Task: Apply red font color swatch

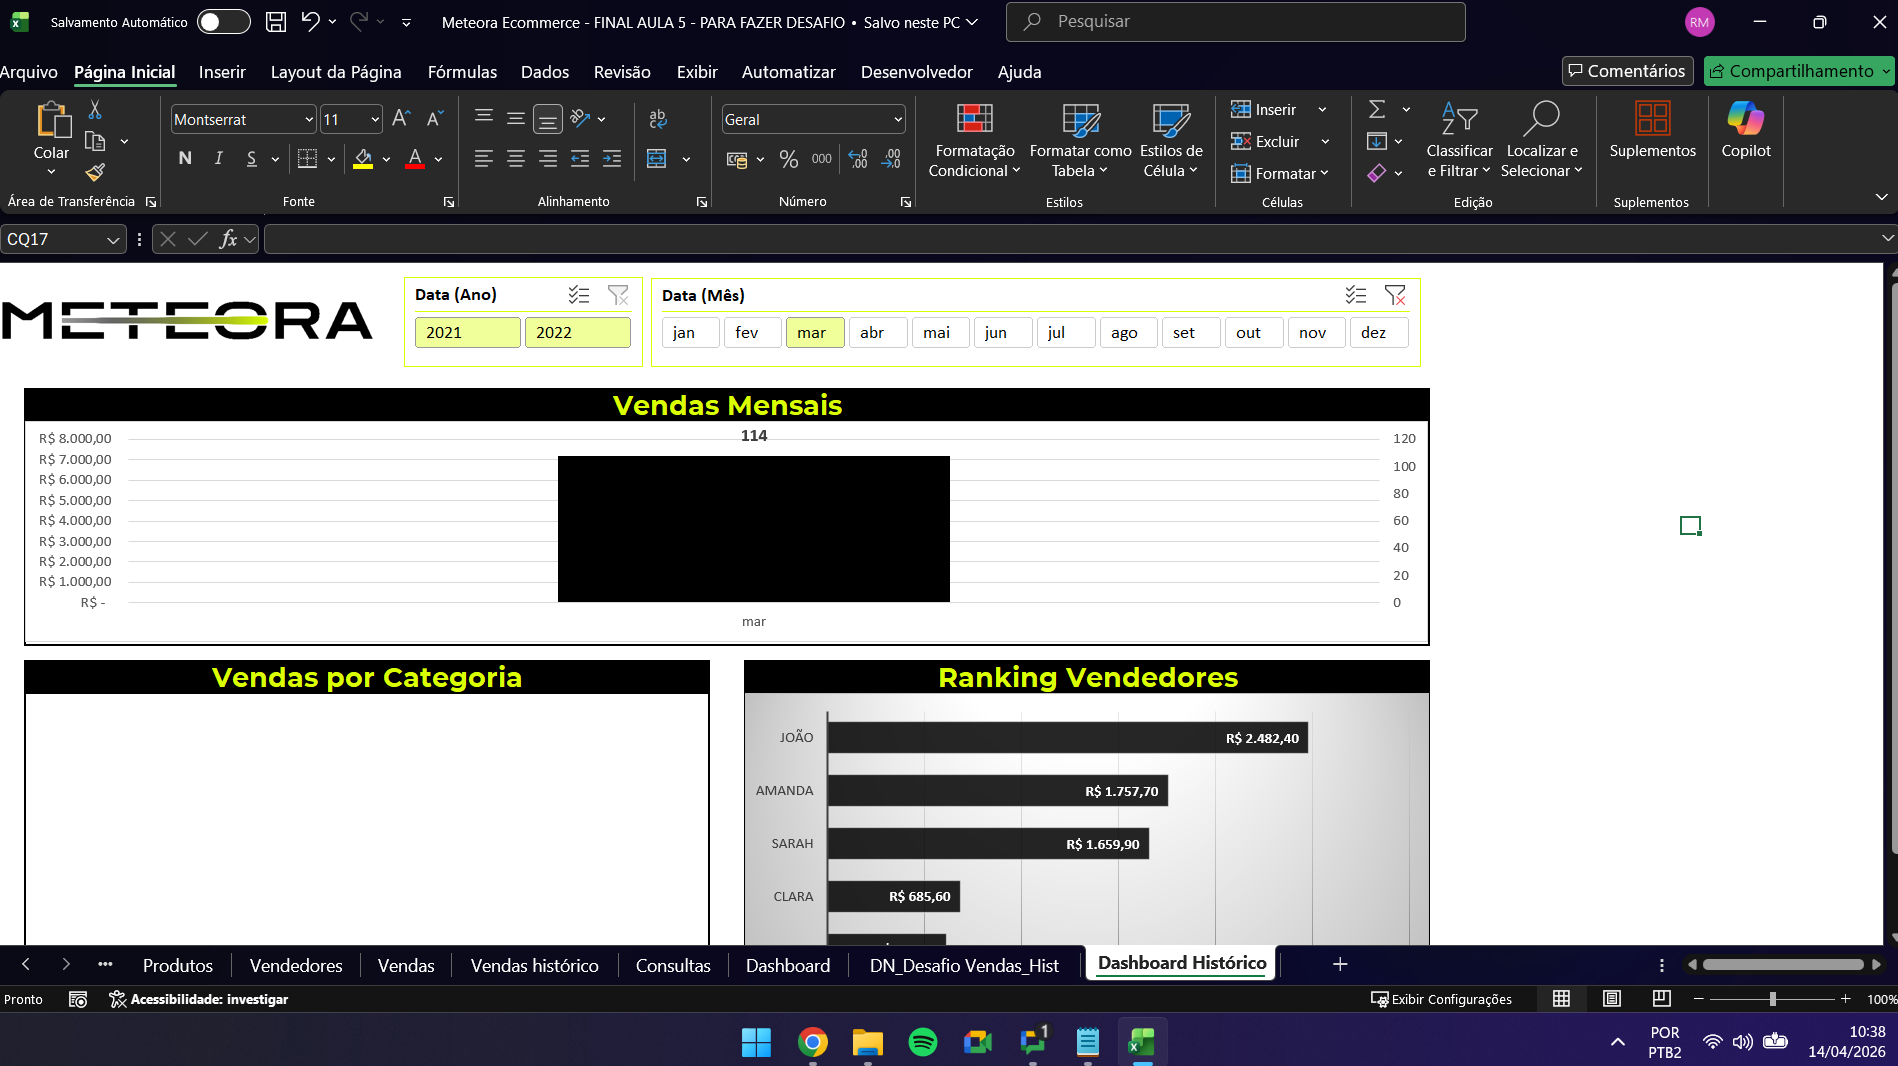Action: point(415,159)
